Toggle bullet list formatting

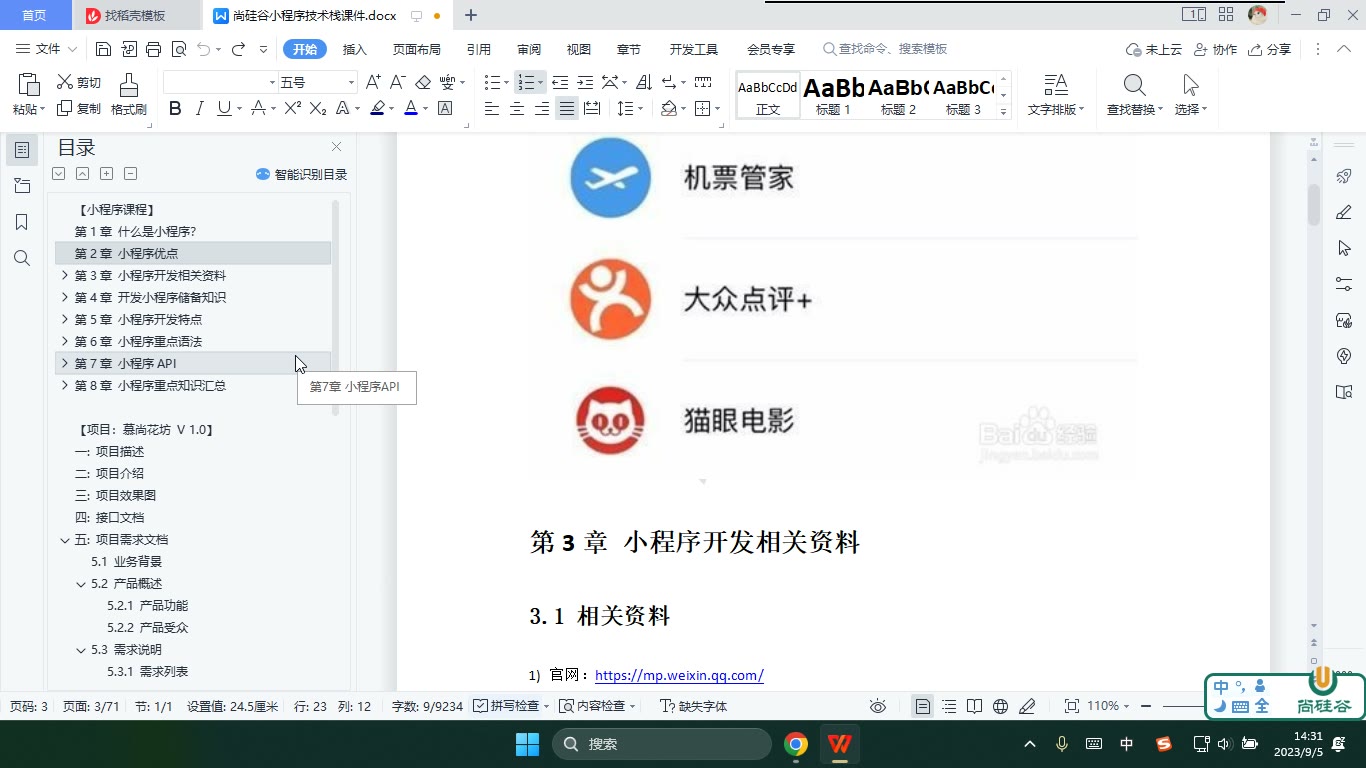pyautogui.click(x=492, y=82)
